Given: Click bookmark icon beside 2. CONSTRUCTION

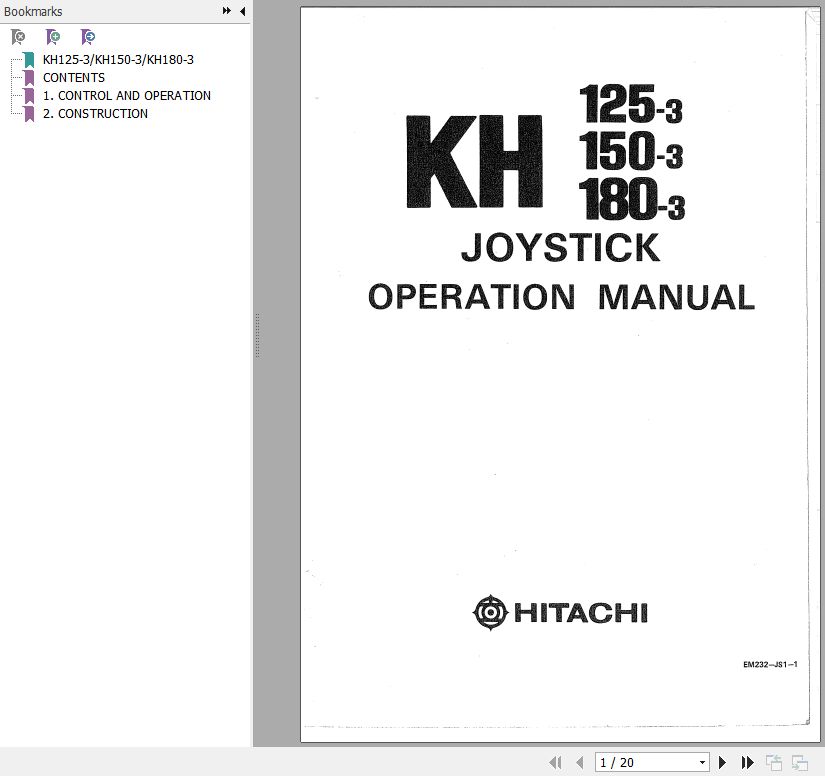Looking at the screenshot, I should (x=29, y=114).
